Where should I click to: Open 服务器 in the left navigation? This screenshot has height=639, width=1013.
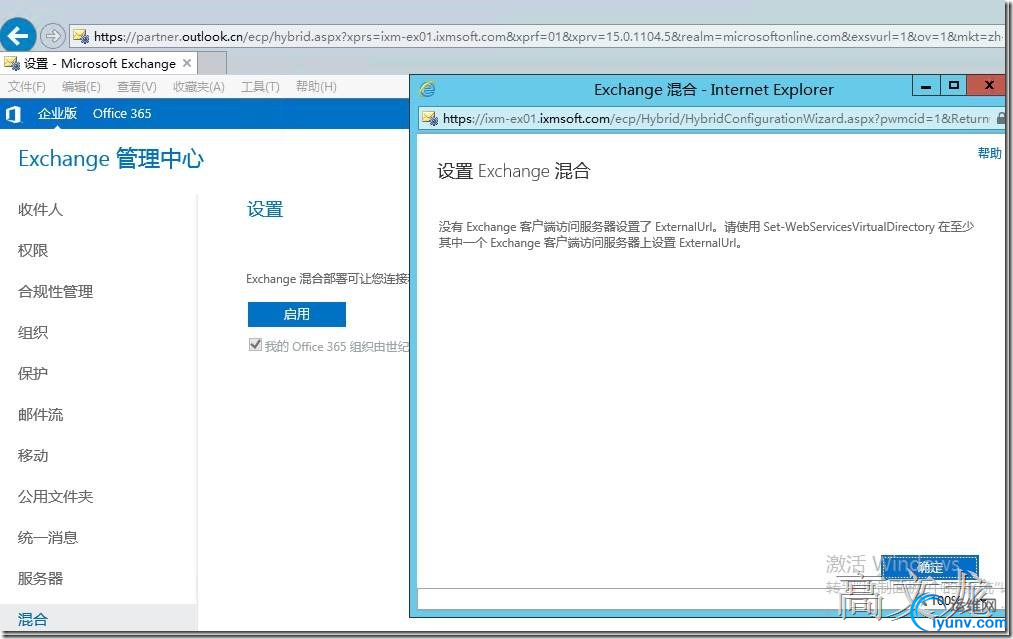[x=40, y=579]
